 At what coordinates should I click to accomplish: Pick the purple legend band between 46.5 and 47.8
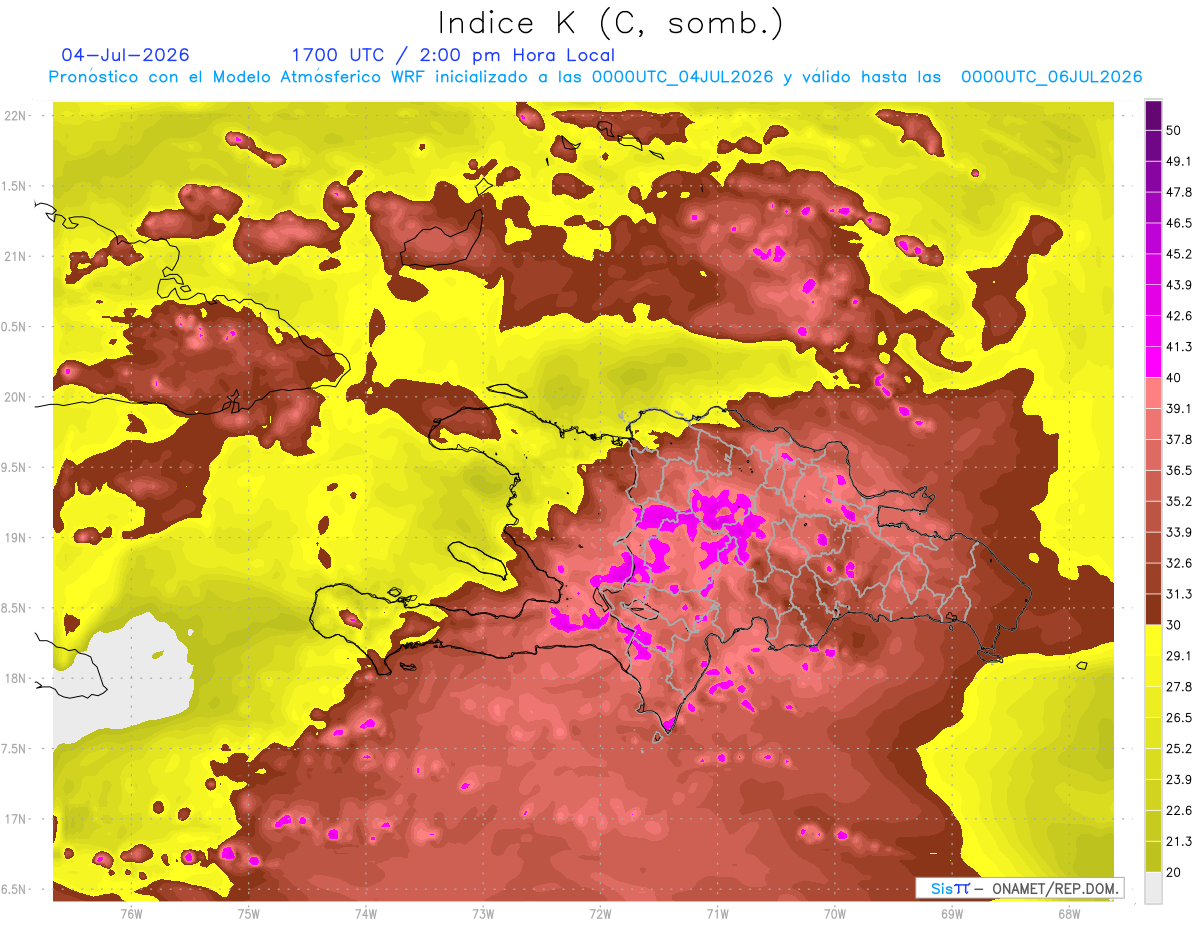(1153, 207)
